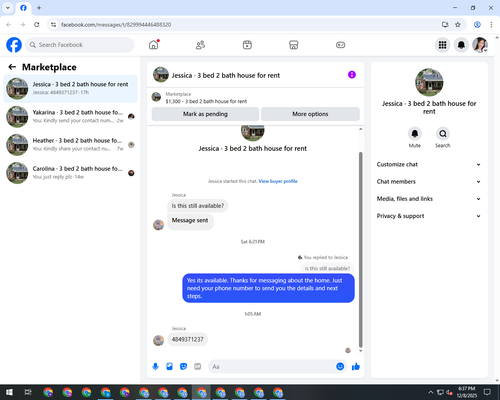This screenshot has width=500, height=400.
Task: Open the account profile picture menu
Action: coord(480,45)
